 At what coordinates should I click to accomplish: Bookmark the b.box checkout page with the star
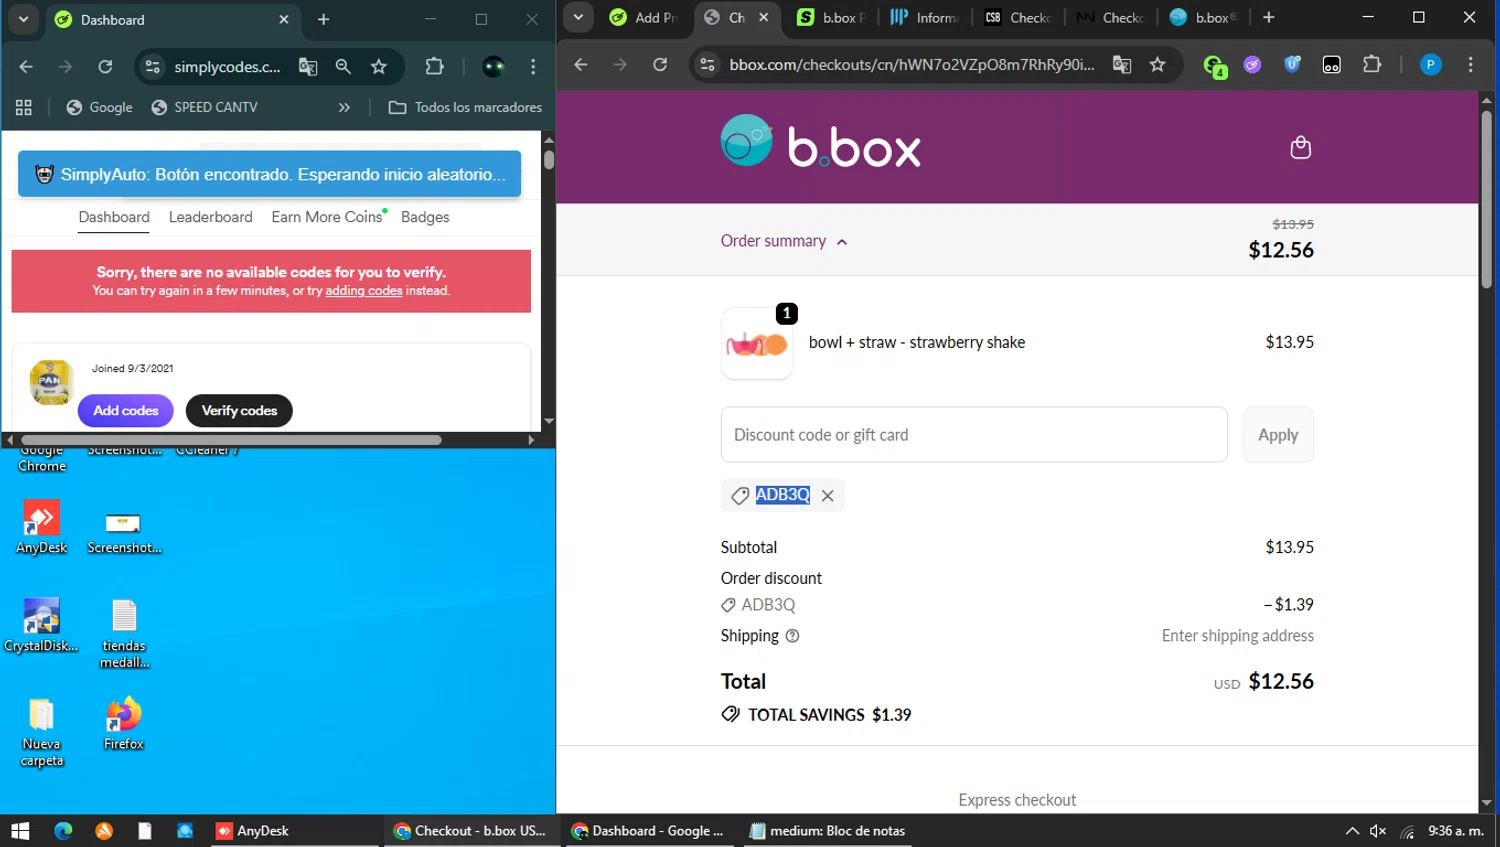(1157, 65)
